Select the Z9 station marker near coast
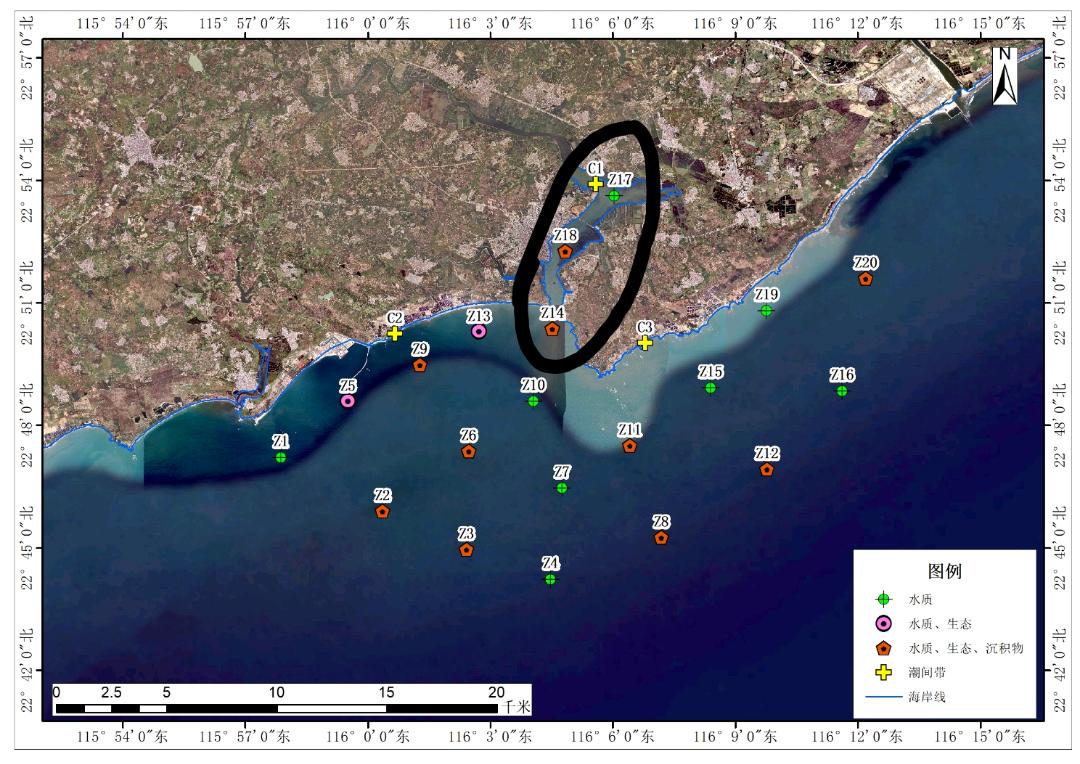 point(419,365)
